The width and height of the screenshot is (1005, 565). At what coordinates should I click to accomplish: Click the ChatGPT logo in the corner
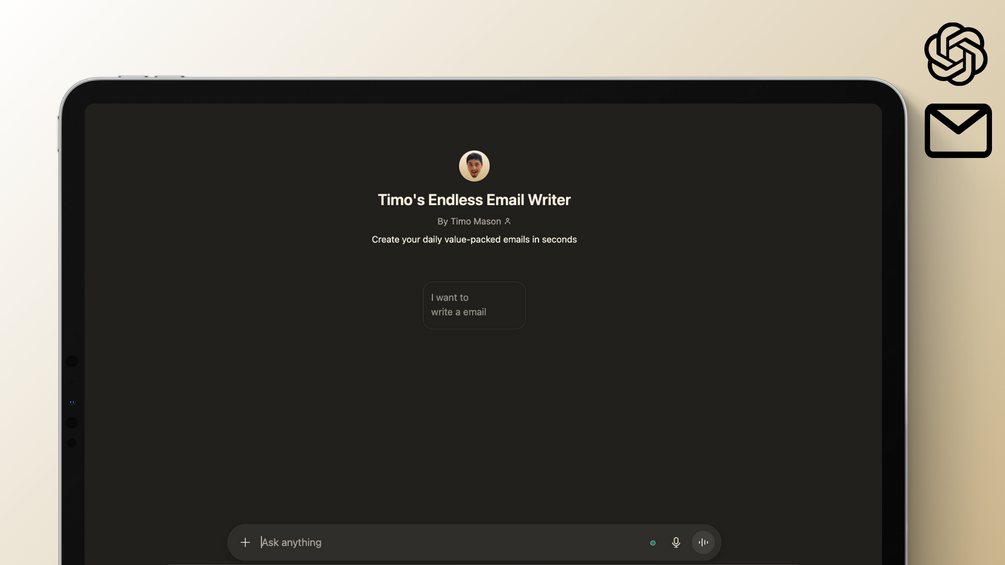click(x=956, y=54)
